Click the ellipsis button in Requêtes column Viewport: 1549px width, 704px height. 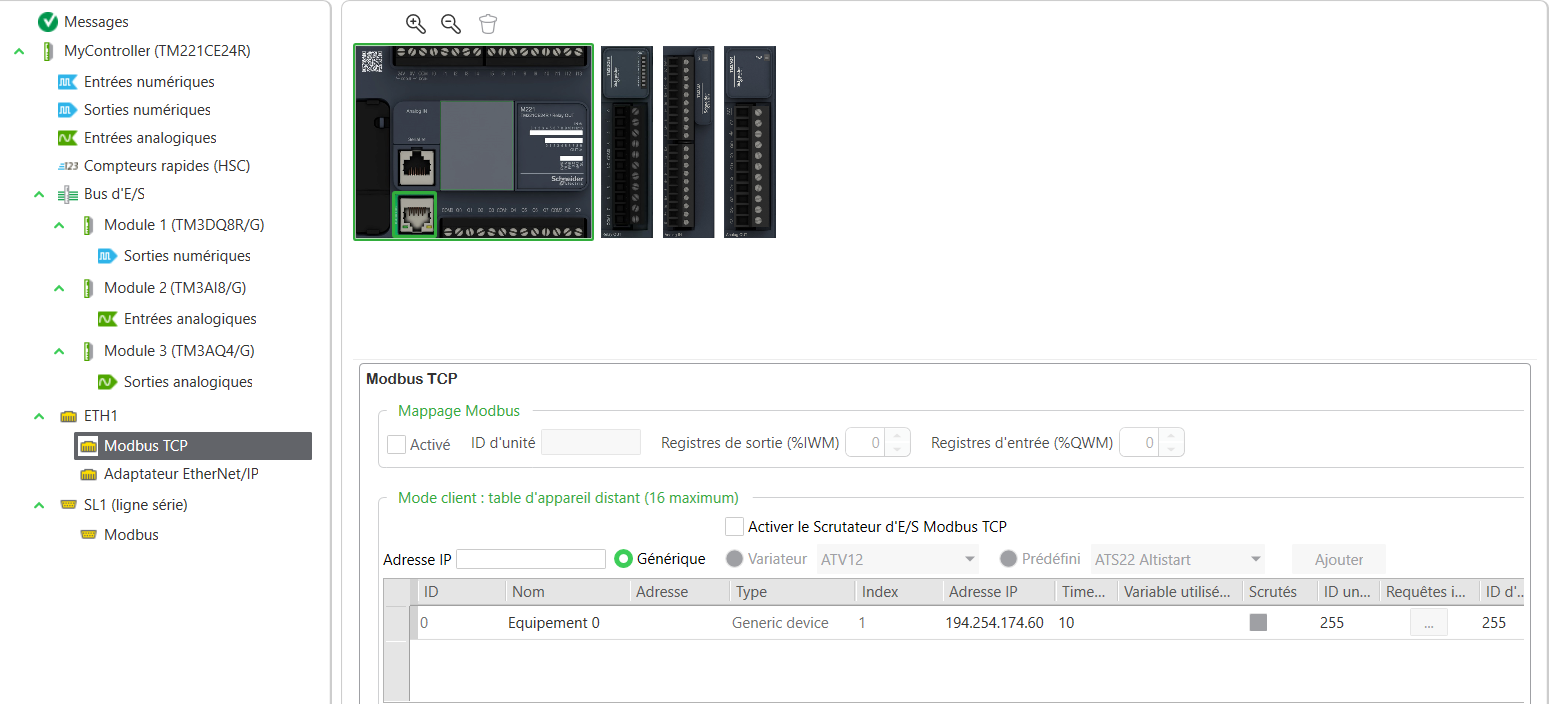point(1428,623)
